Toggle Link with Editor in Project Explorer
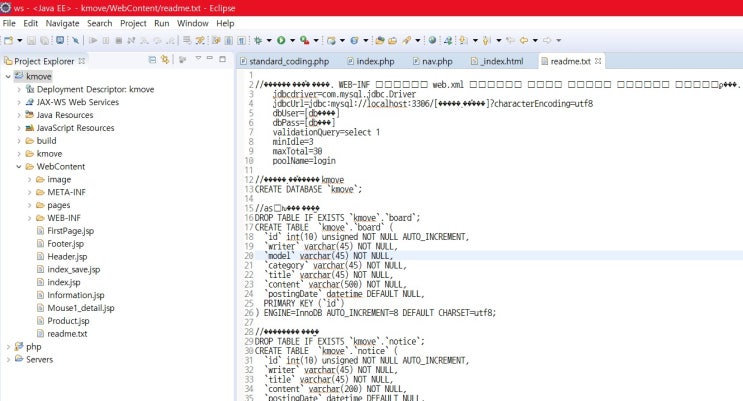 [165, 60]
